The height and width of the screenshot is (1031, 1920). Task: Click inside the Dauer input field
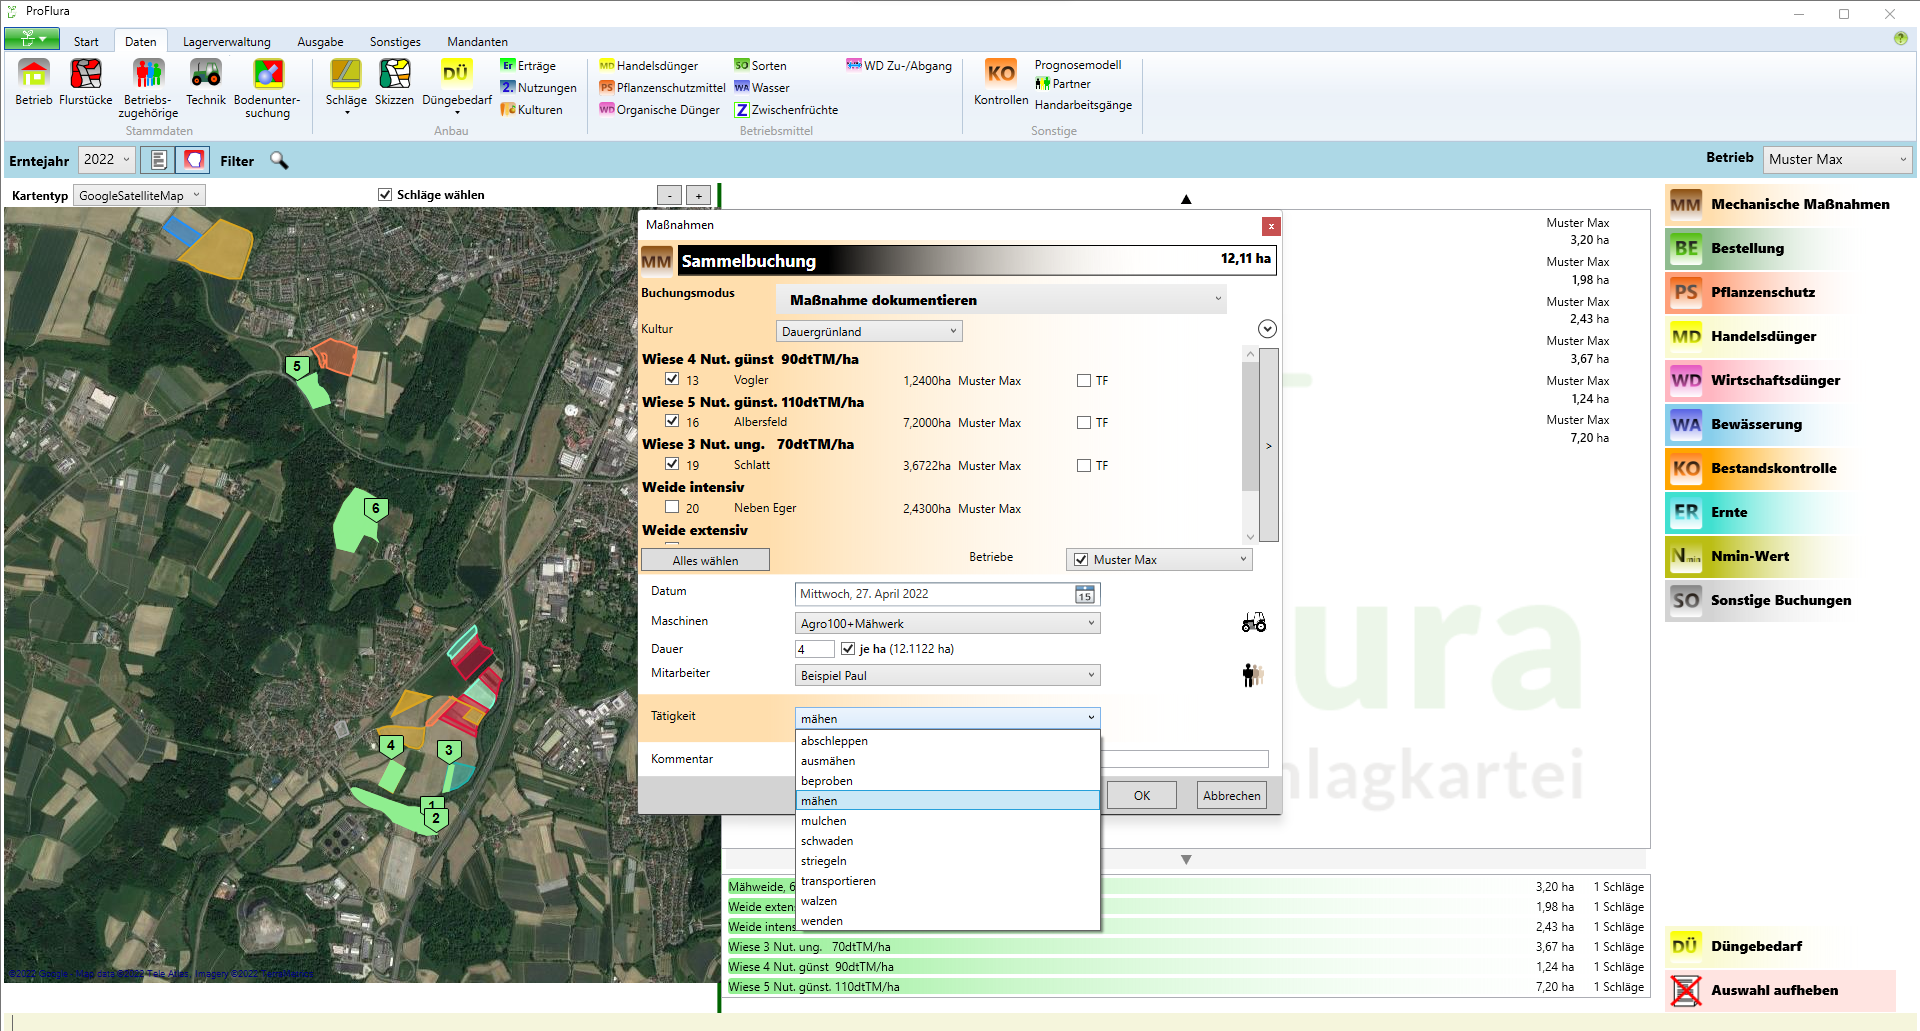[x=814, y=649]
